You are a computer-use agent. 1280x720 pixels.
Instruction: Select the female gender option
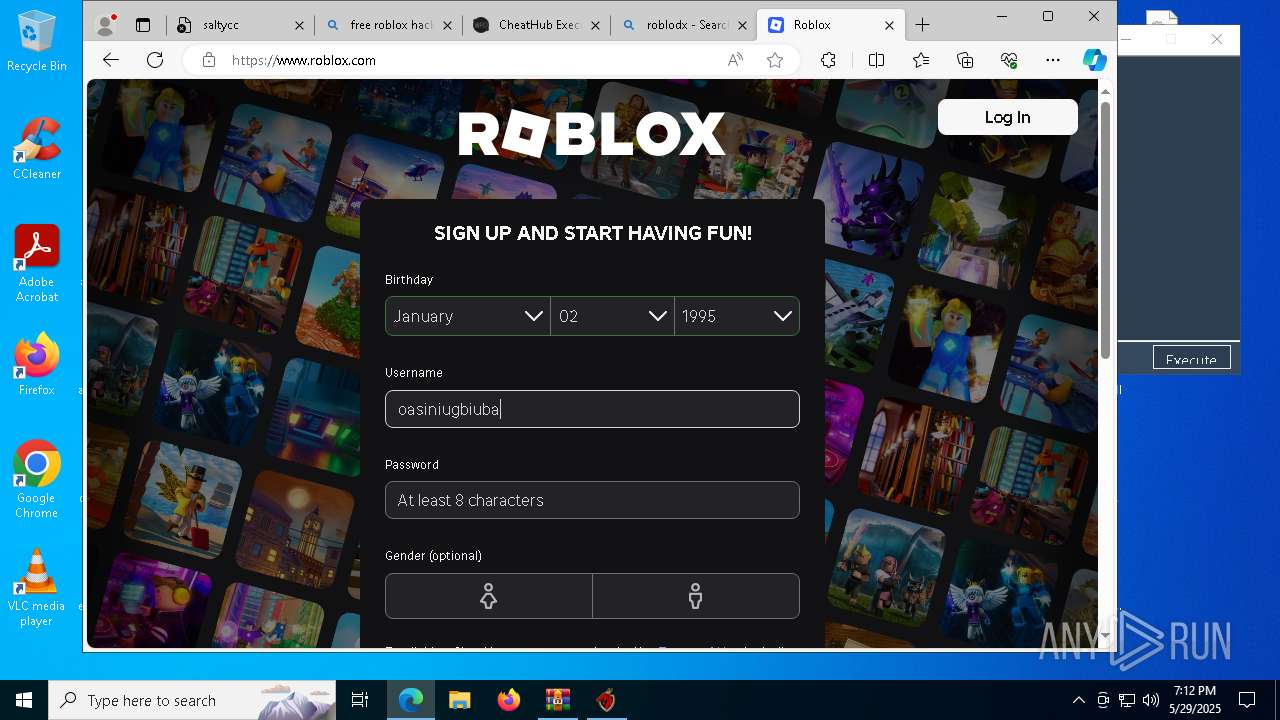tap(488, 596)
